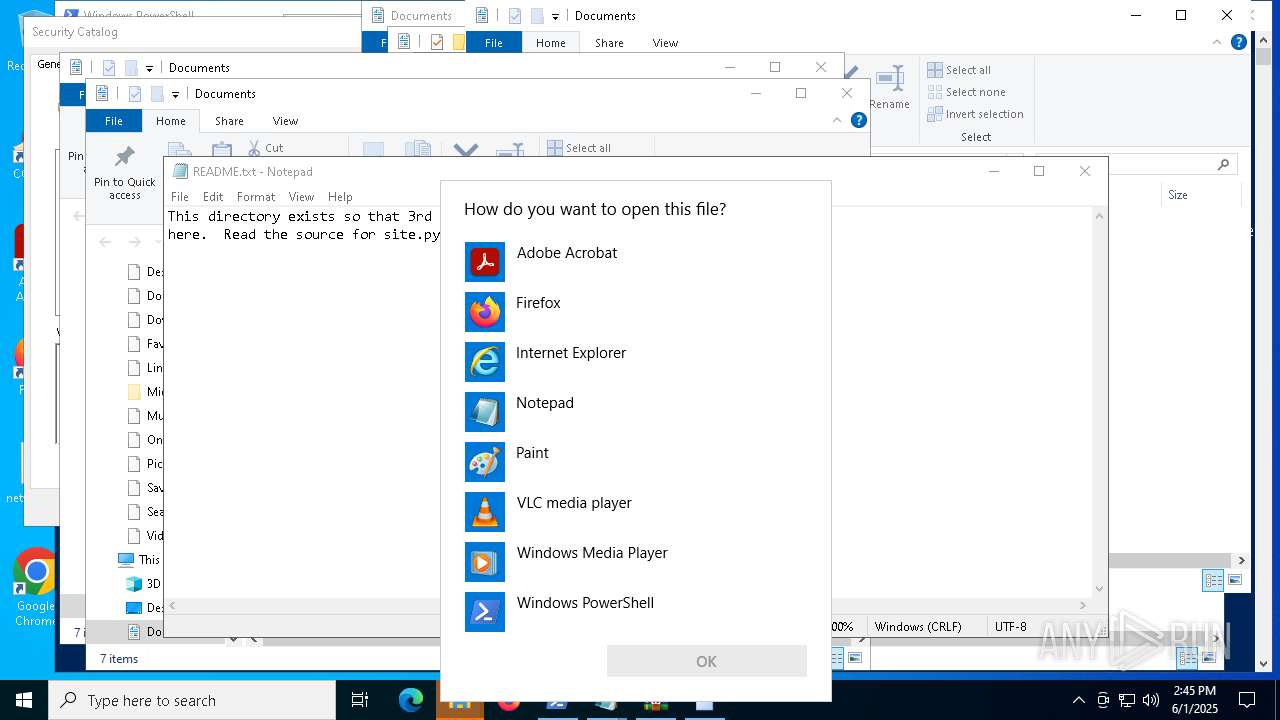
Task: Choose Adobe Acrobat to open the file
Action: [x=636, y=262]
